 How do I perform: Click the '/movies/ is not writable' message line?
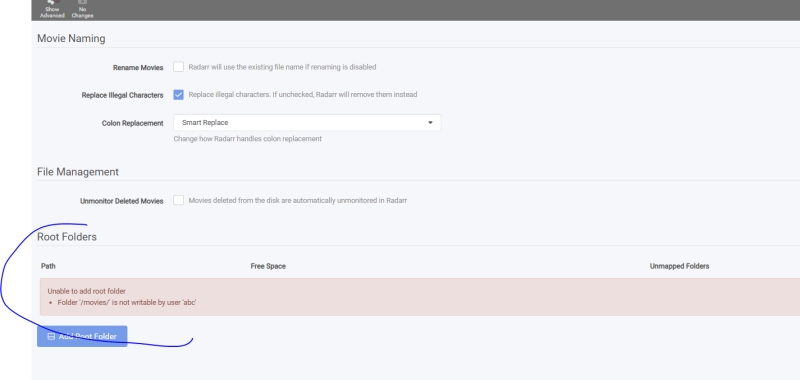[x=127, y=302]
